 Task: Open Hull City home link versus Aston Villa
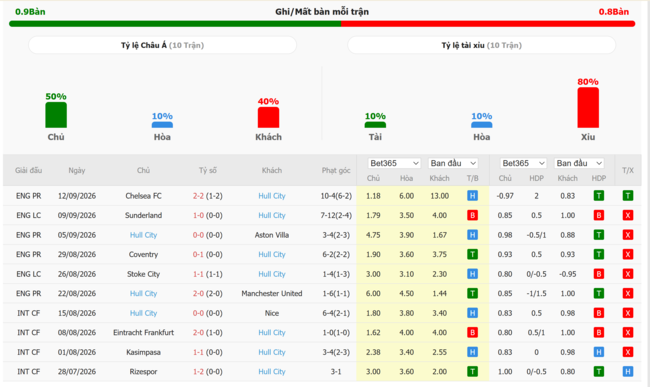click(143, 235)
